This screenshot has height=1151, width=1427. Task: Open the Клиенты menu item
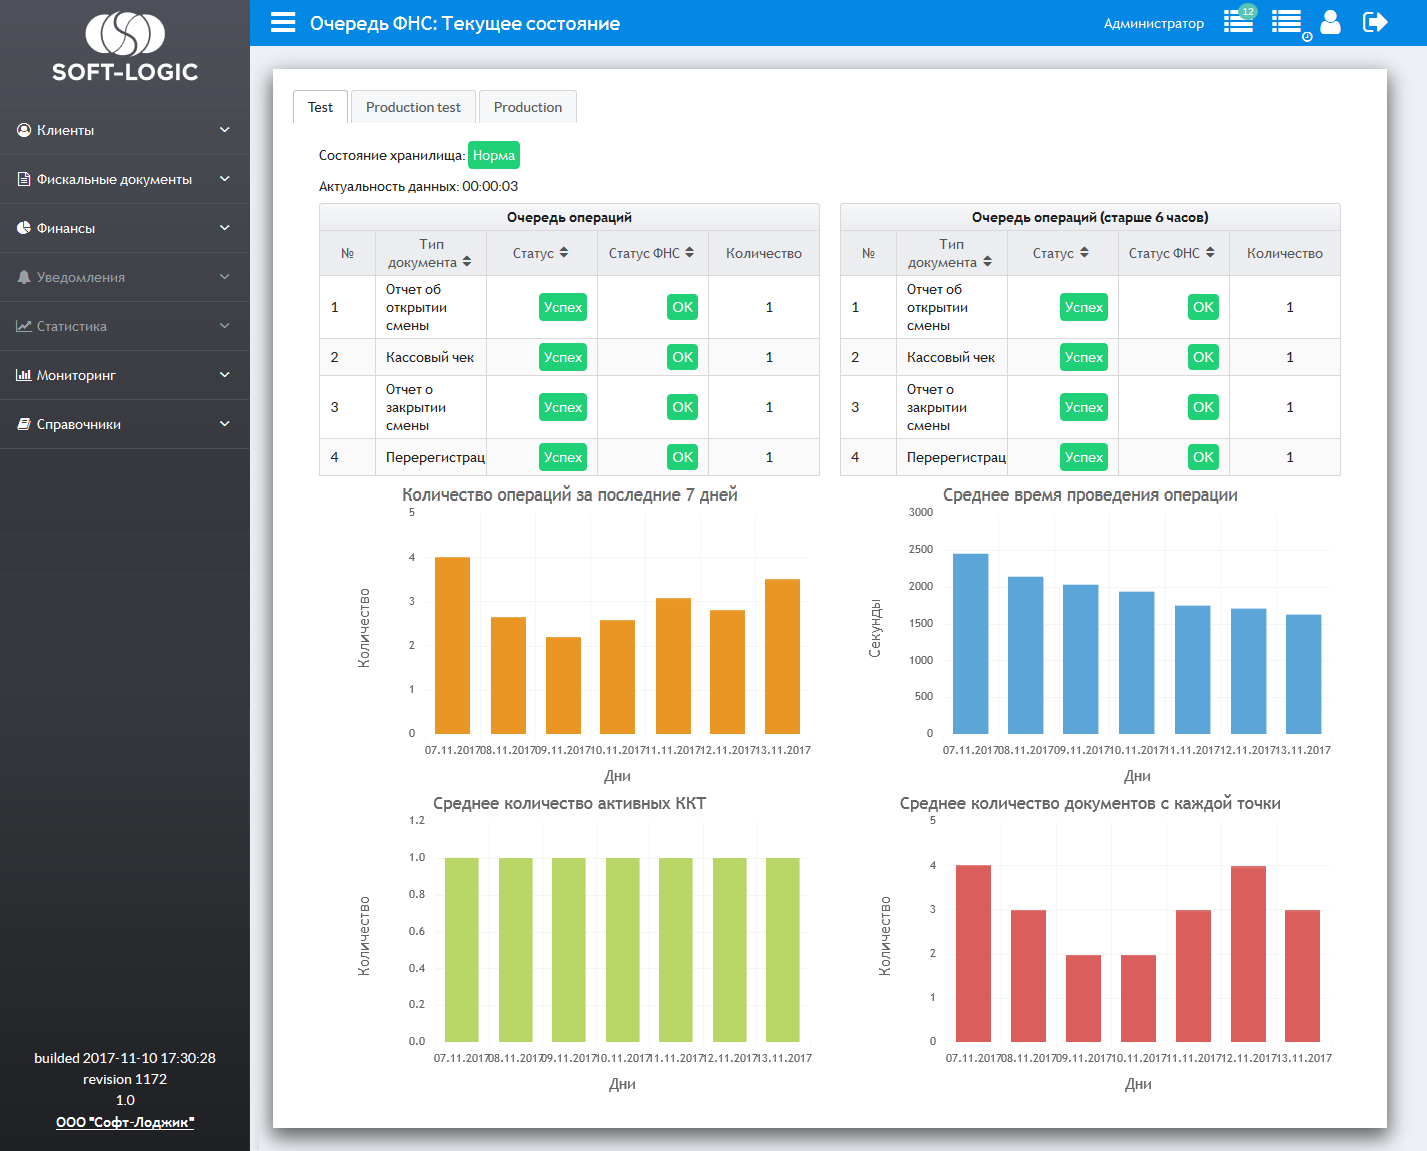coord(125,130)
